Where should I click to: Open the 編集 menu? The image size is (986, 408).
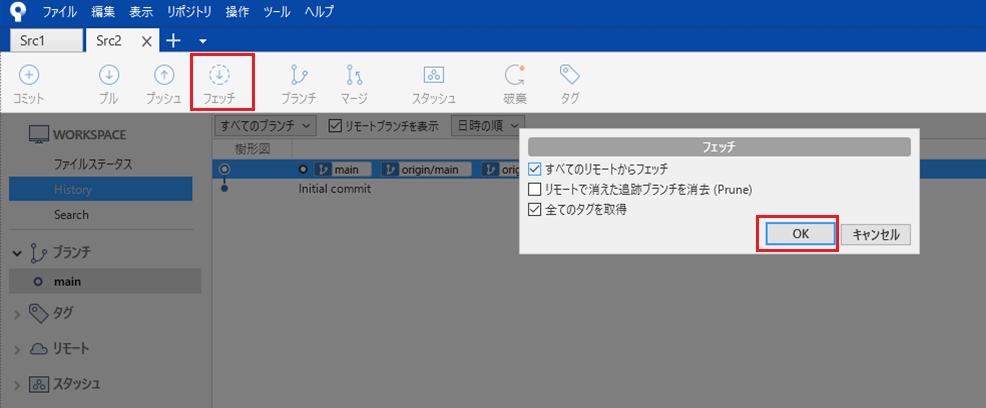(102, 12)
